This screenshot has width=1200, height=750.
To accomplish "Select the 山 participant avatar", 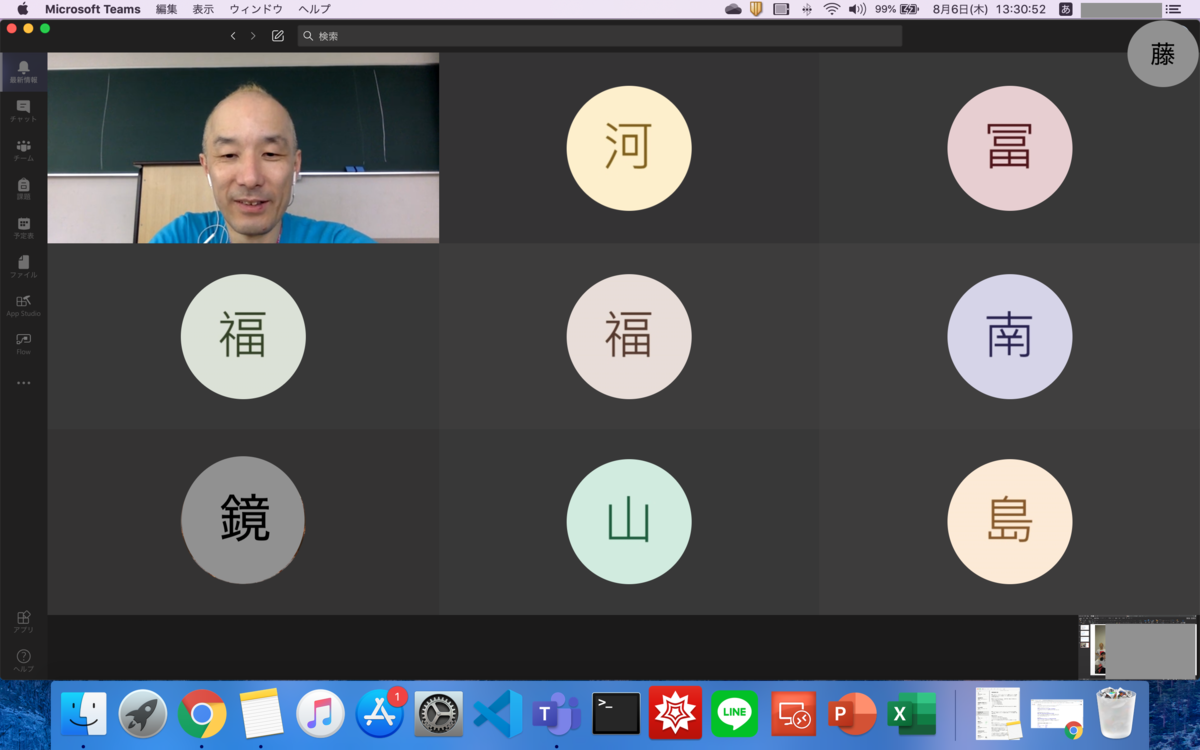I will click(x=628, y=521).
